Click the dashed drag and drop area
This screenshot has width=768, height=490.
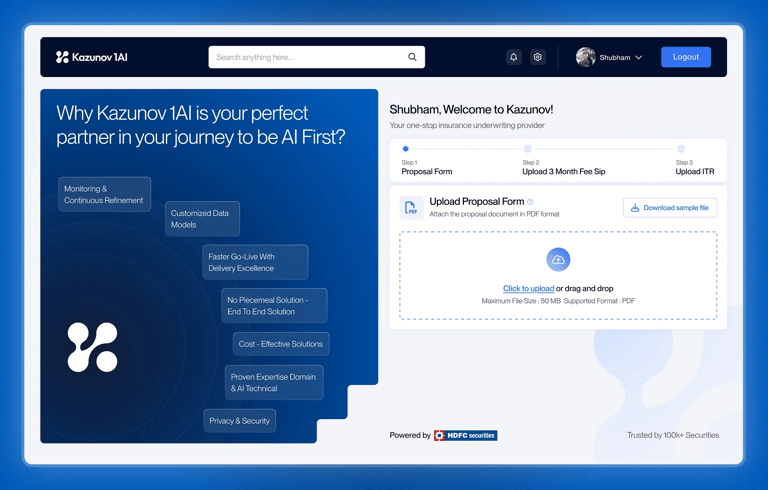[558, 276]
